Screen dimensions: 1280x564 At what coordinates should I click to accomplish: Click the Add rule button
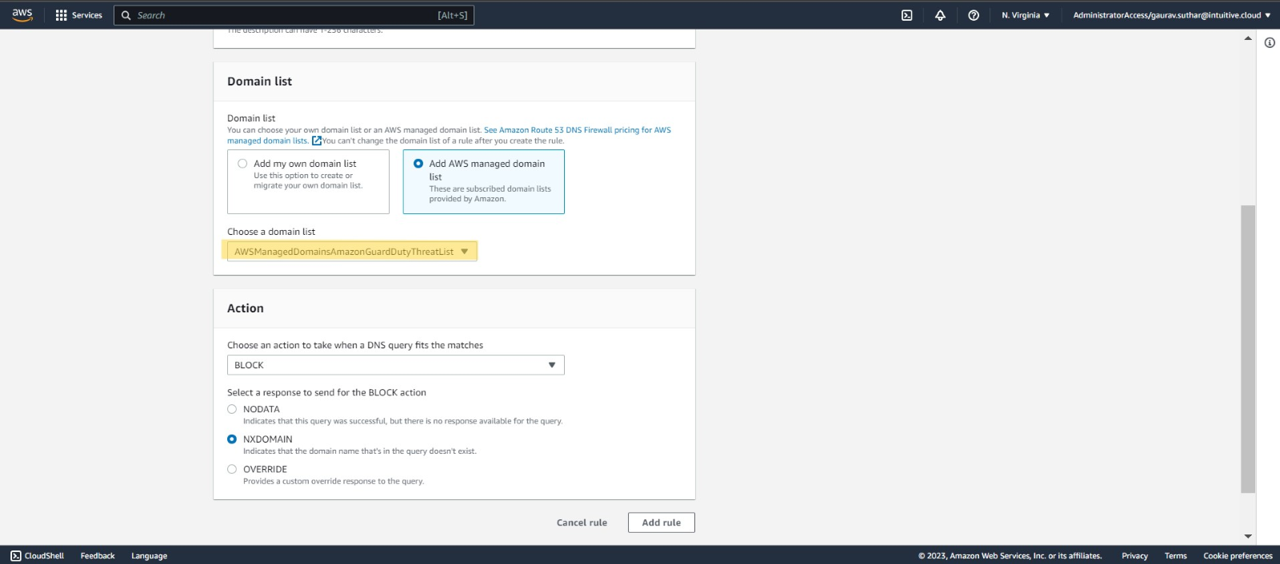click(x=661, y=522)
